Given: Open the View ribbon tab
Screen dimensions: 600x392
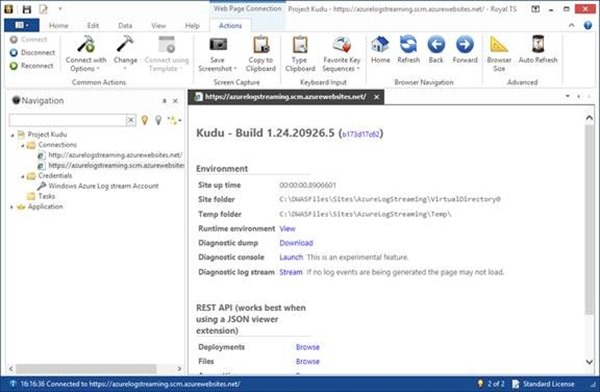Looking at the screenshot, I should 158,25.
